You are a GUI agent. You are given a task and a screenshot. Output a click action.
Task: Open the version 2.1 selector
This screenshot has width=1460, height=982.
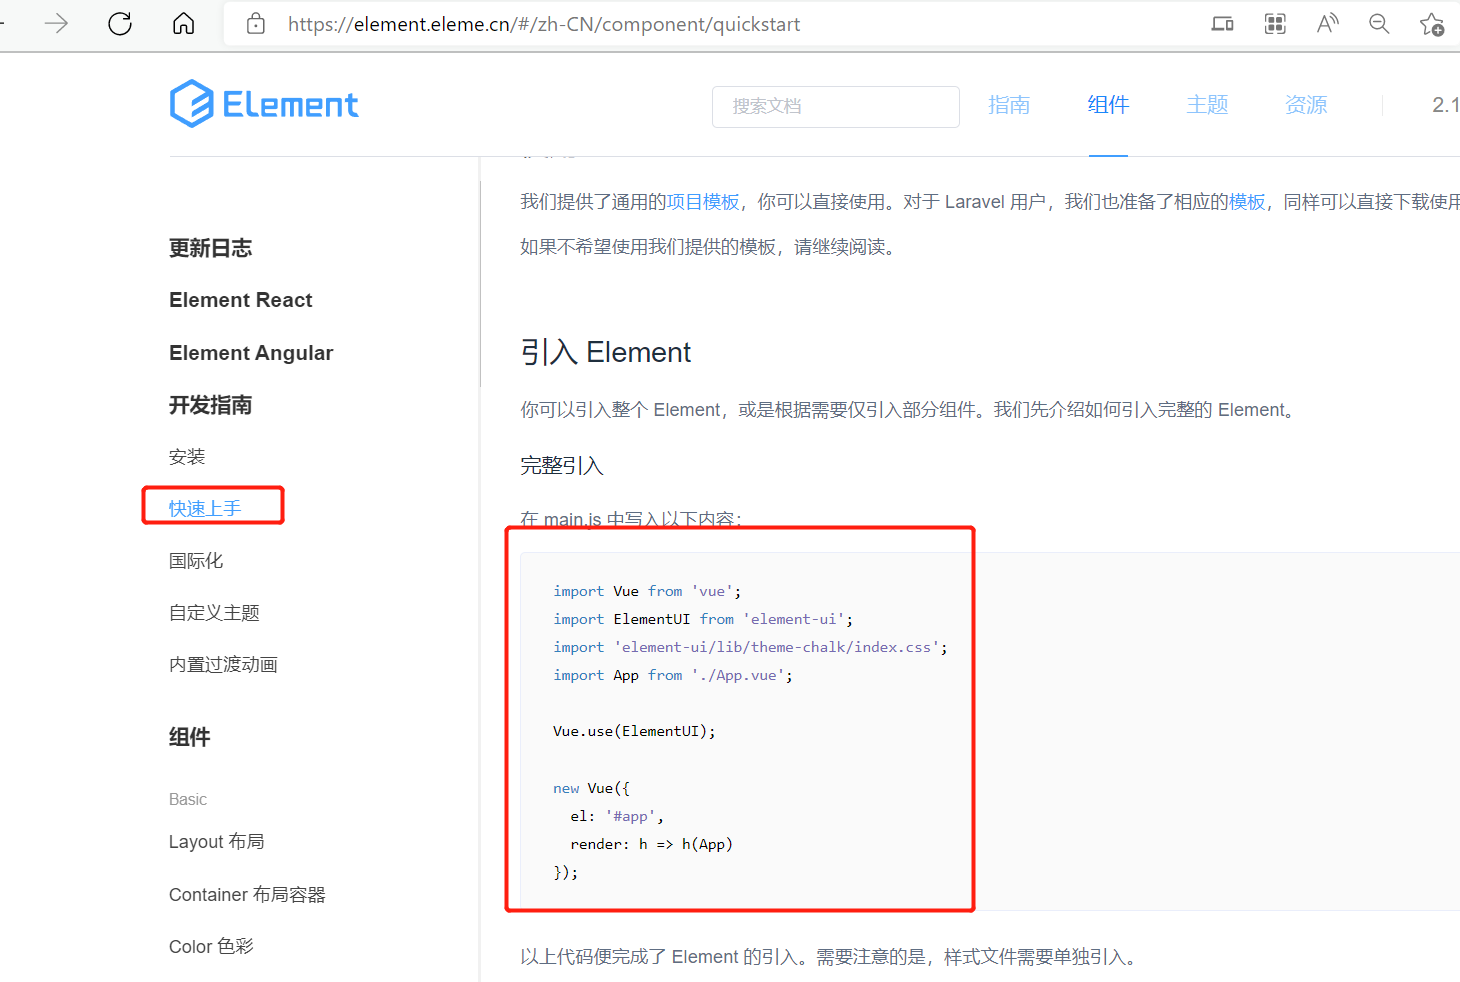point(1447,104)
